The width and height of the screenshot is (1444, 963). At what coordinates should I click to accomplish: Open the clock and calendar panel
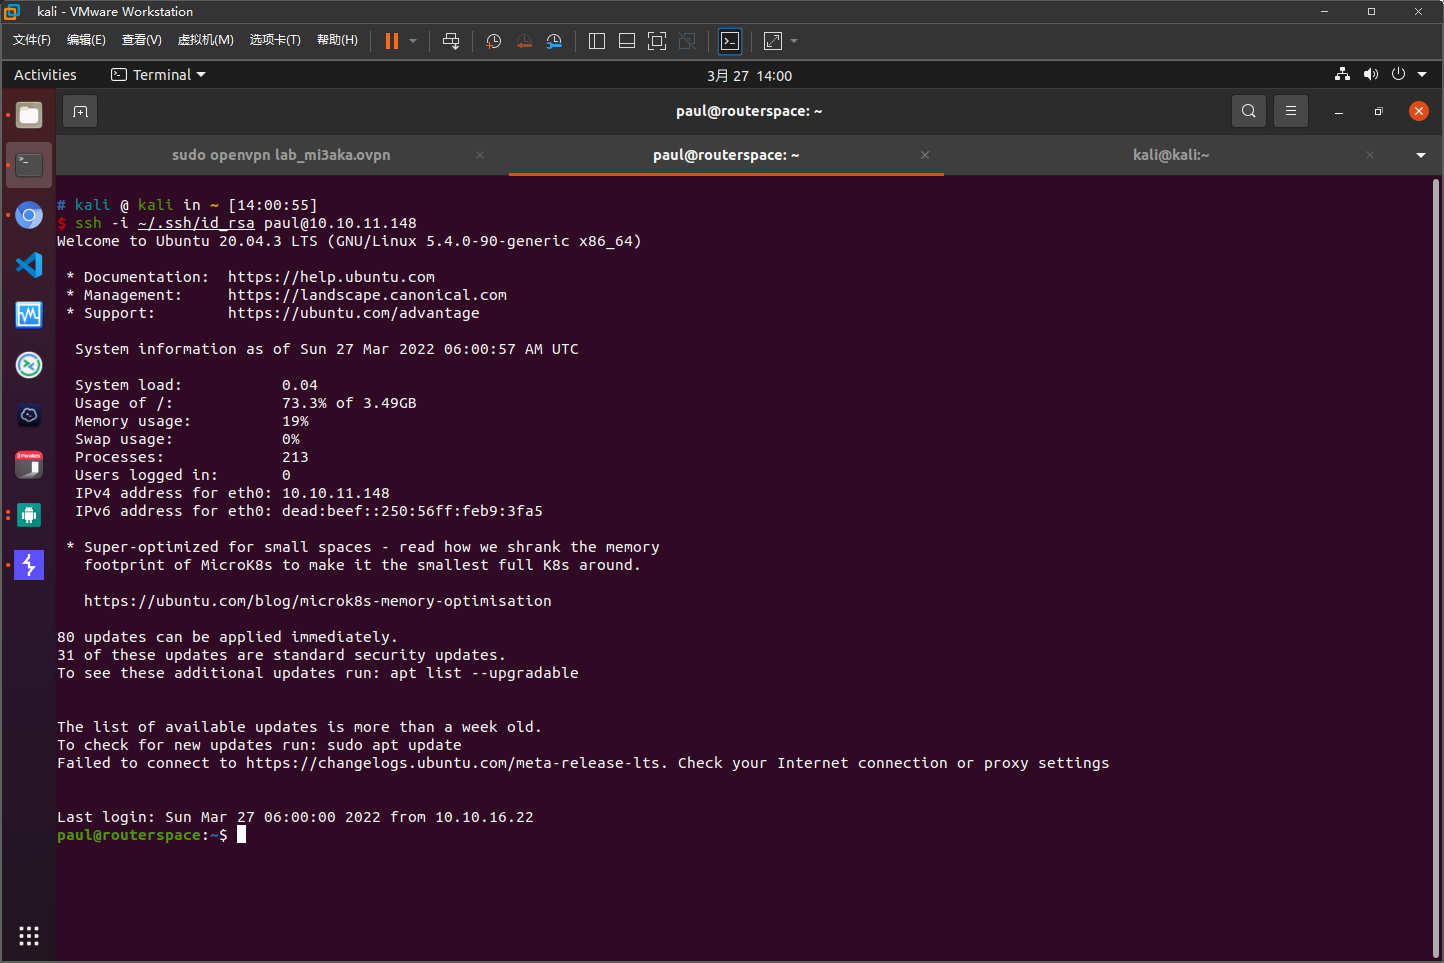coord(749,75)
